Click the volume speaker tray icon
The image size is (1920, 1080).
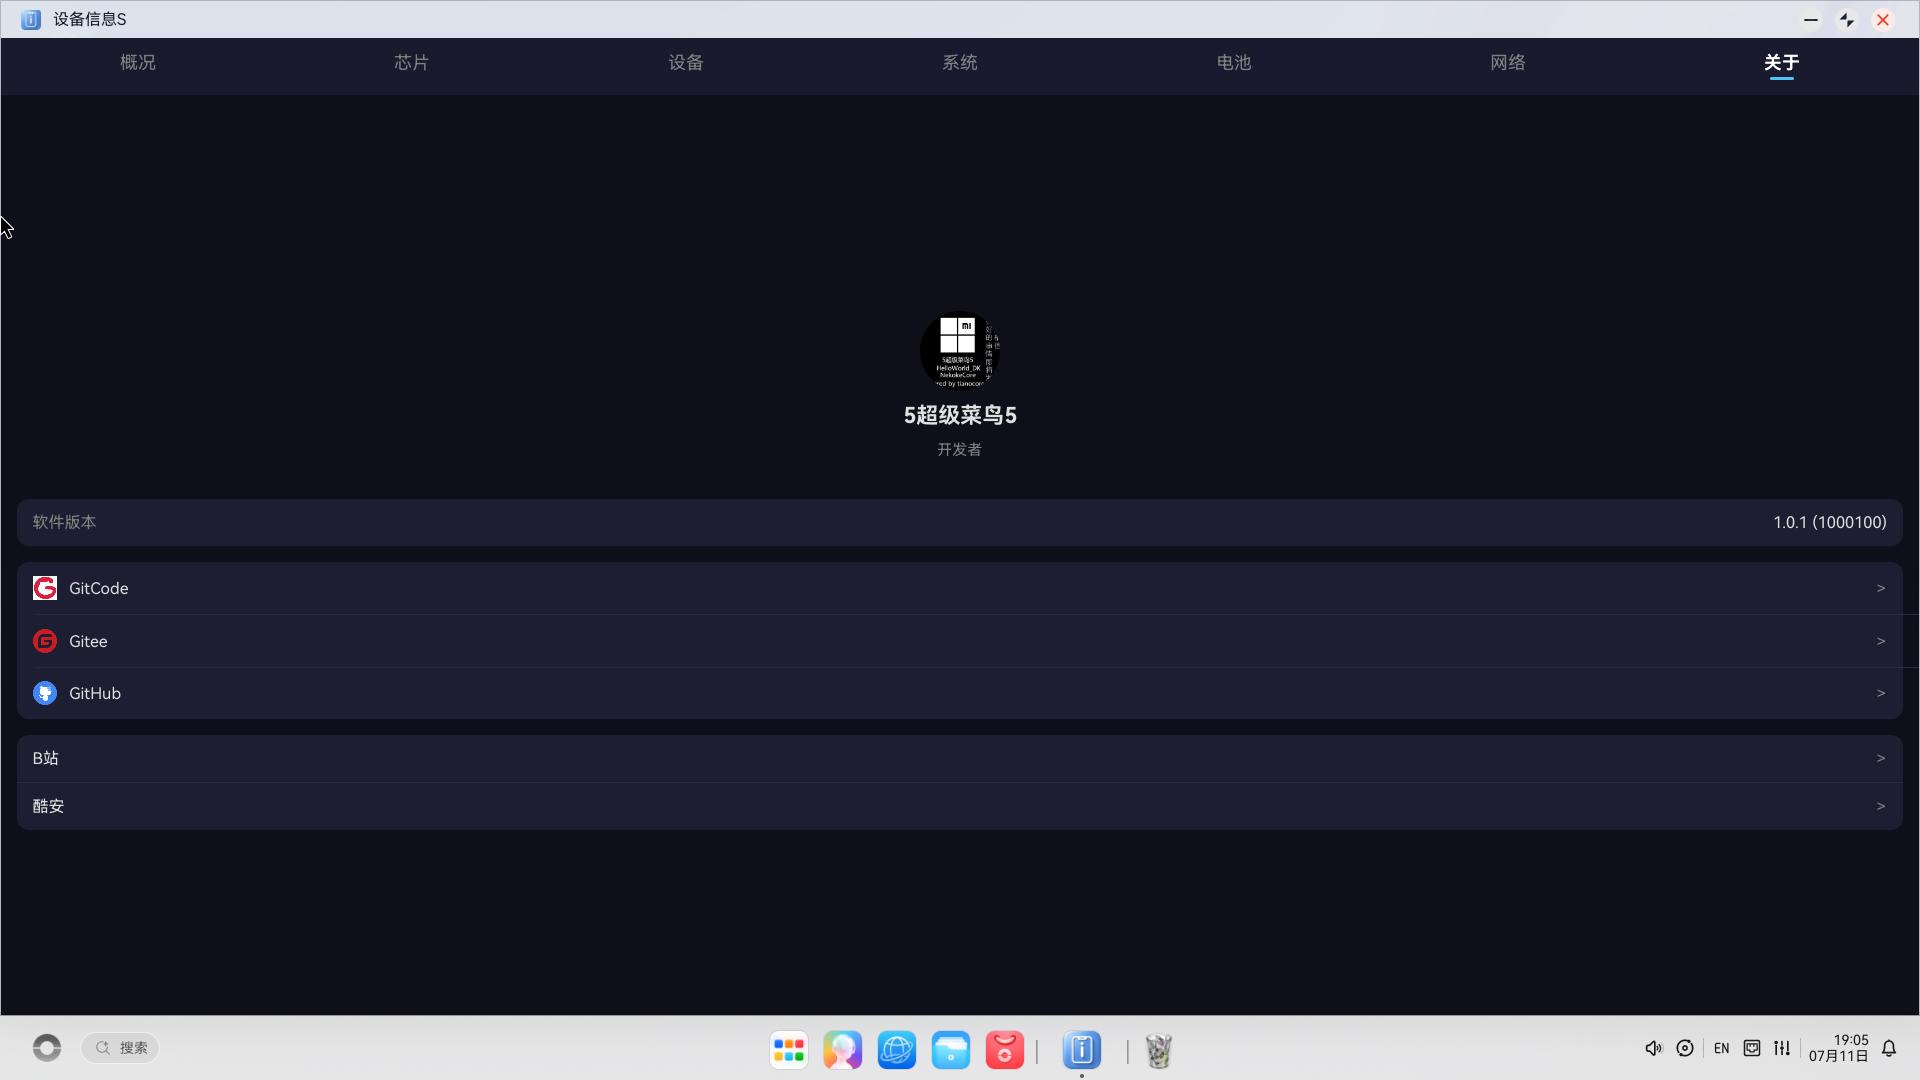click(x=1654, y=1048)
